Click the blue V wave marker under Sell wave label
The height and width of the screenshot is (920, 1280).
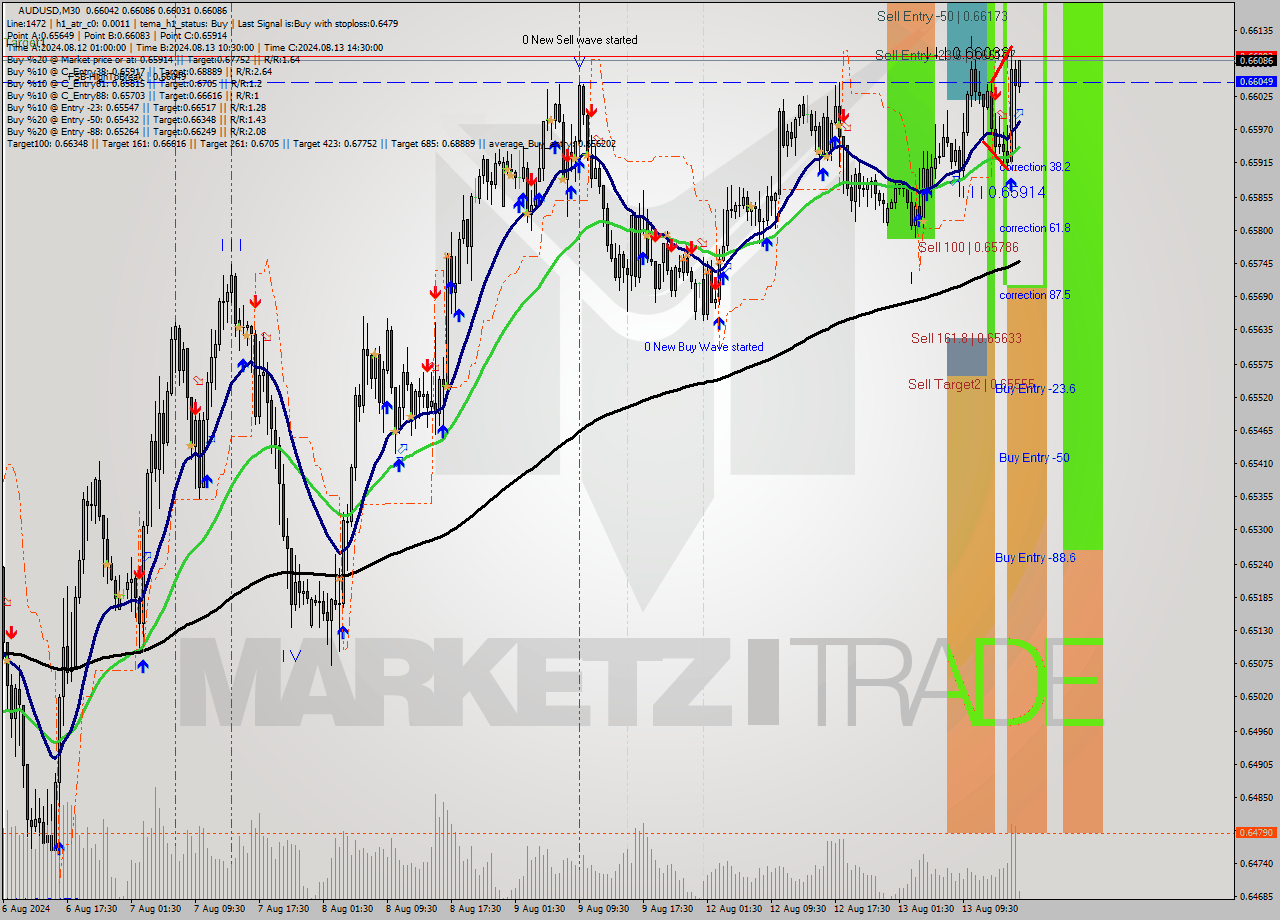click(579, 62)
